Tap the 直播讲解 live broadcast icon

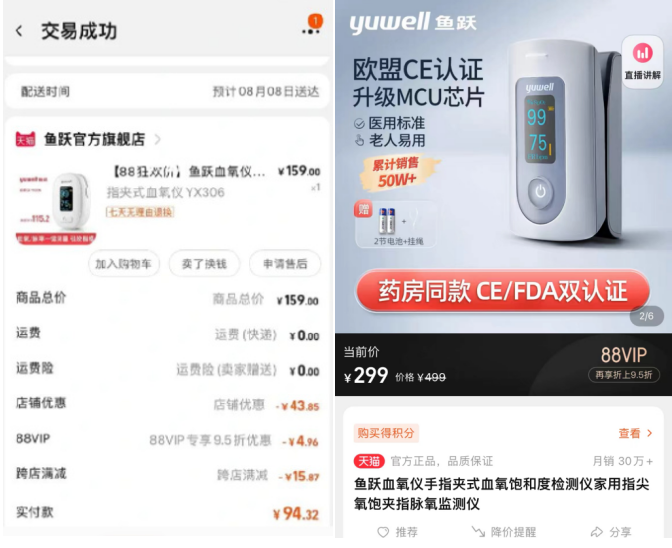[x=642, y=62]
